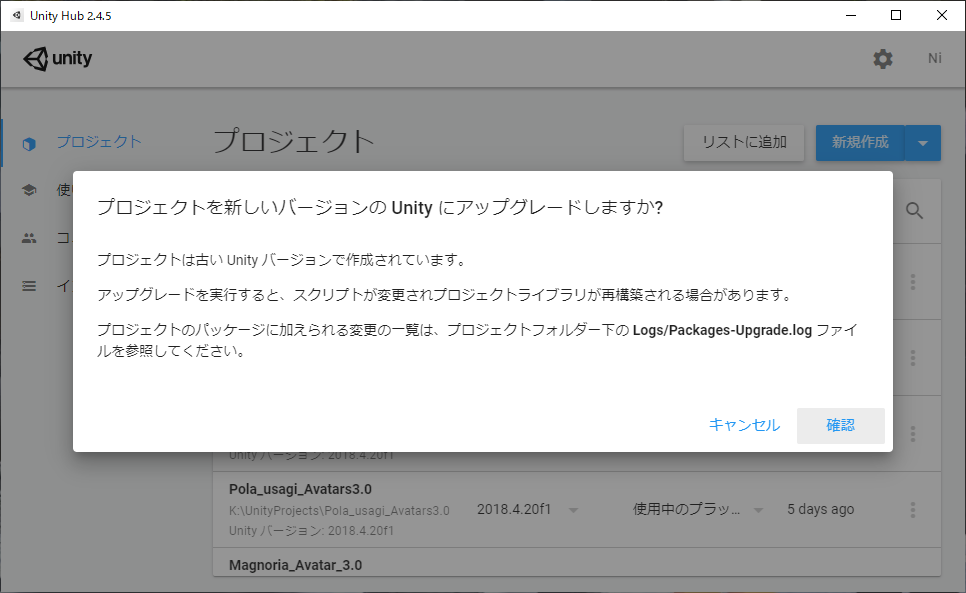This screenshot has width=966, height=593.
Task: Open the topmost project row's three-dot menu
Action: 912,282
